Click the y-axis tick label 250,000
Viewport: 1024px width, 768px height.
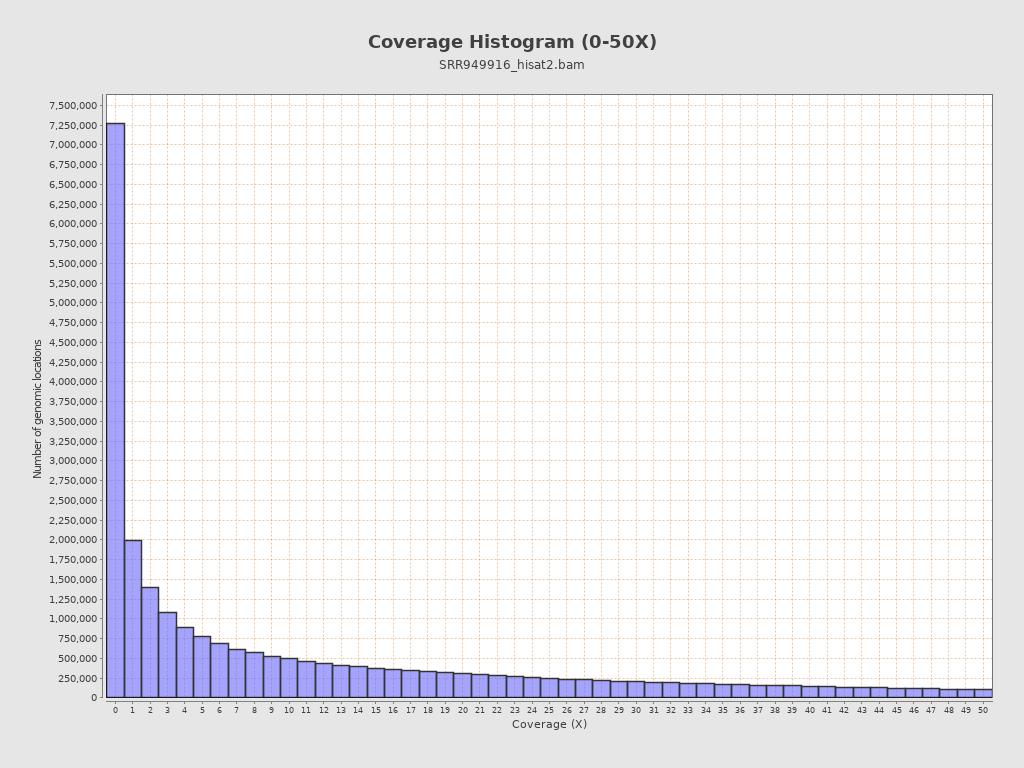pyautogui.click(x=77, y=678)
